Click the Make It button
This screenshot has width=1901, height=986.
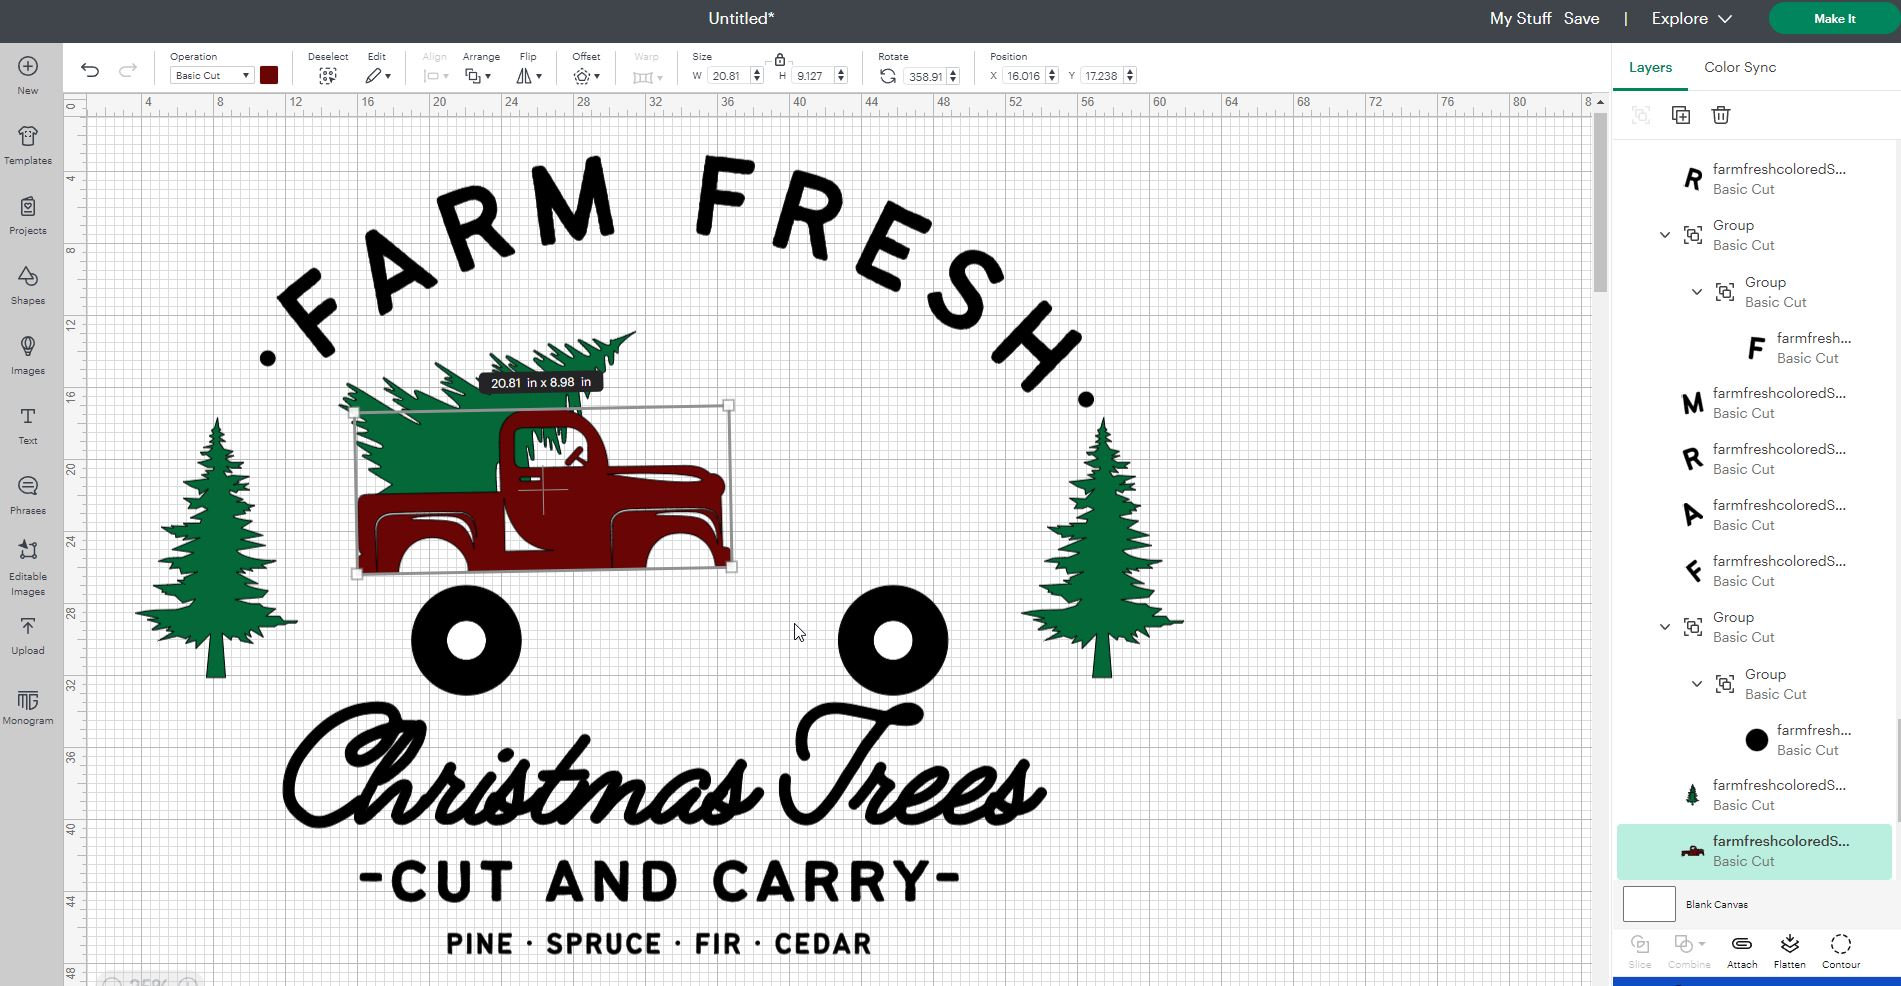1835,18
